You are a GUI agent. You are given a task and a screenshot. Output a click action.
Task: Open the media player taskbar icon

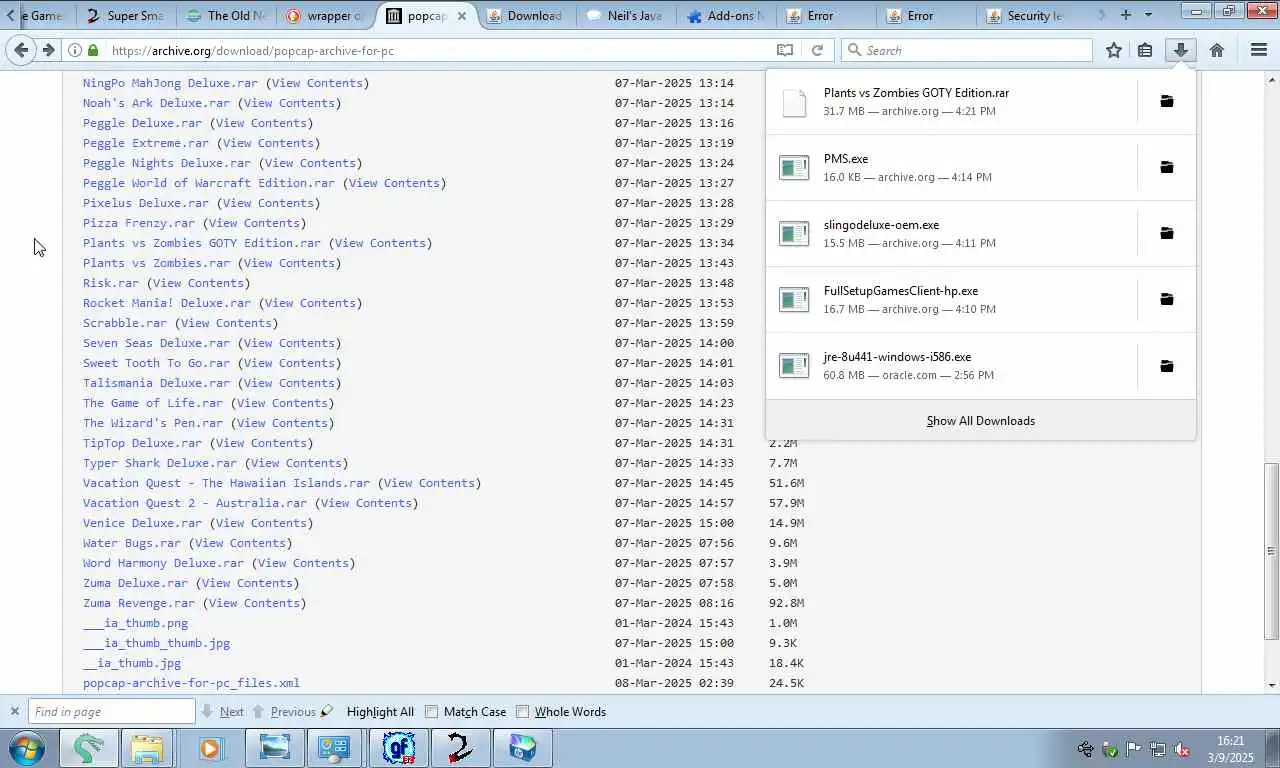[x=210, y=747]
